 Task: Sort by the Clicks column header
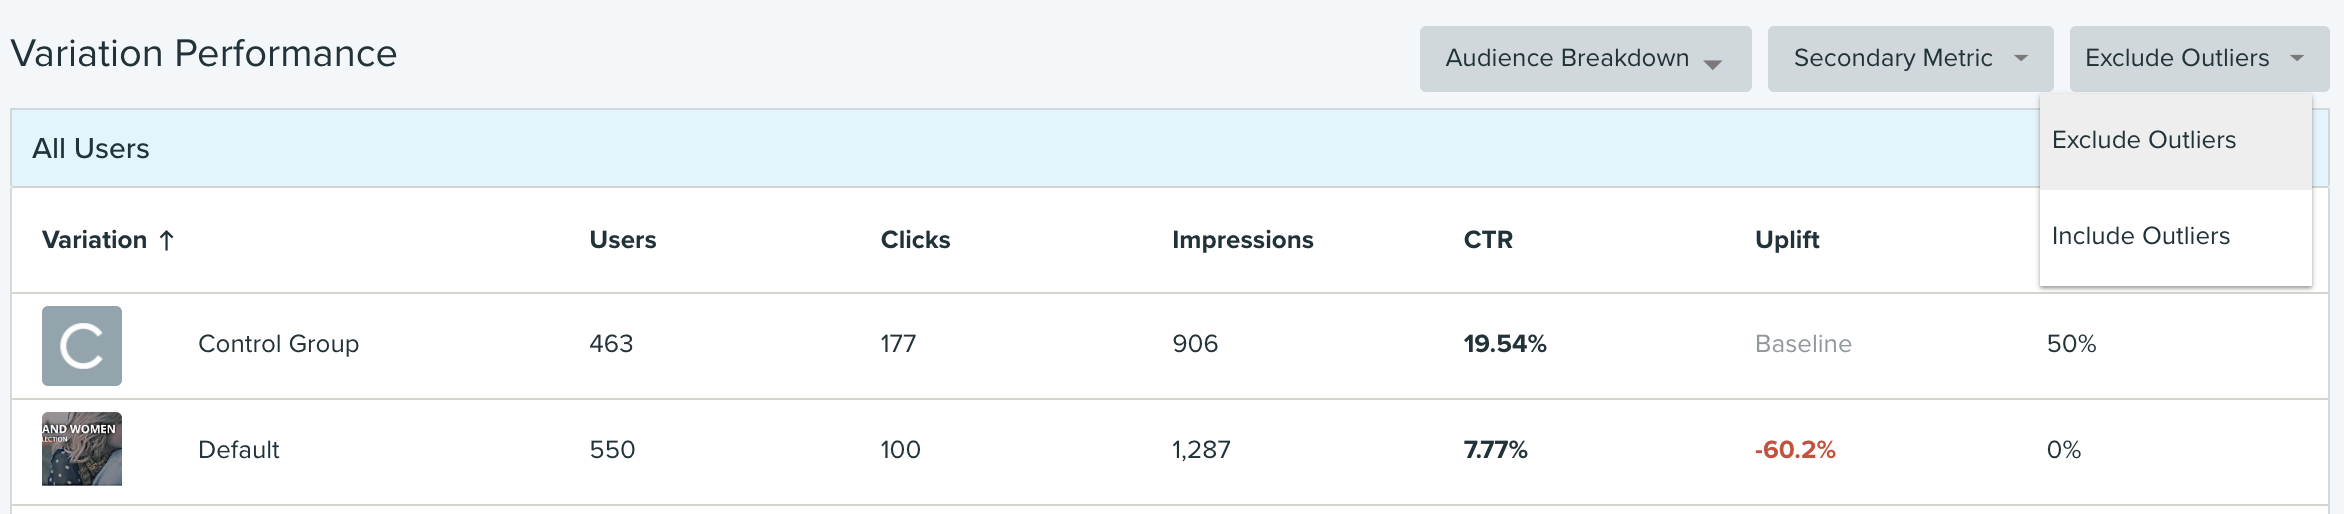tap(915, 240)
